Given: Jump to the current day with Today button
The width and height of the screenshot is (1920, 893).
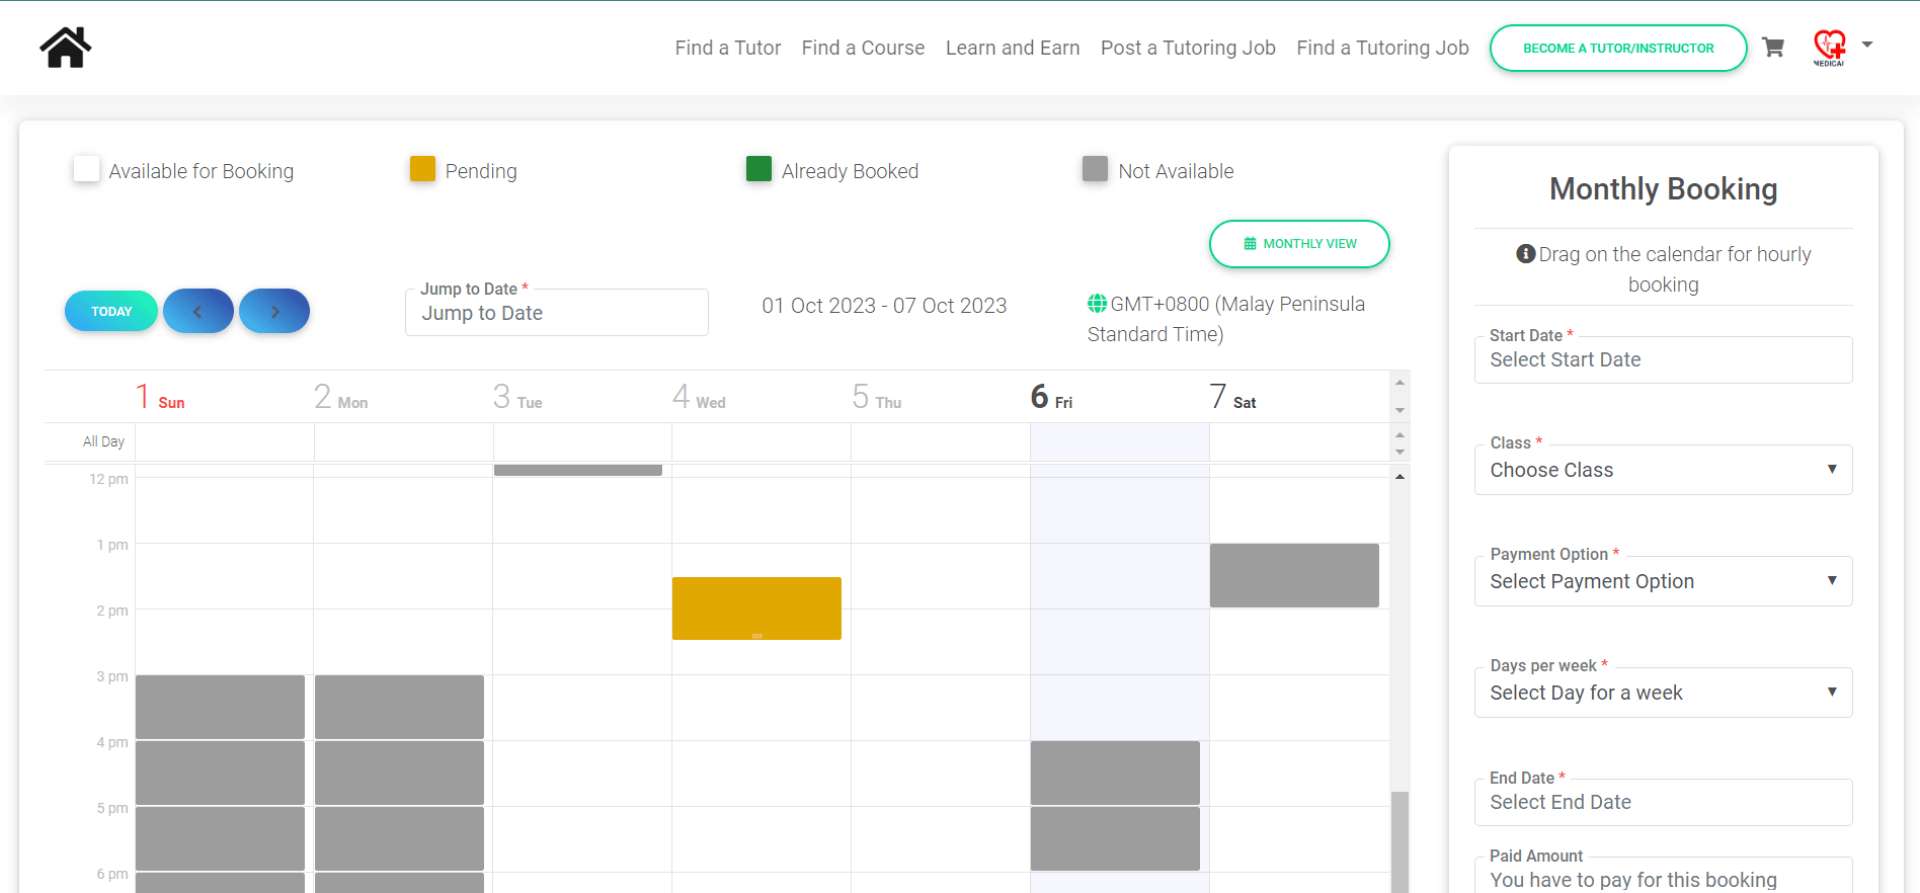Looking at the screenshot, I should [111, 311].
